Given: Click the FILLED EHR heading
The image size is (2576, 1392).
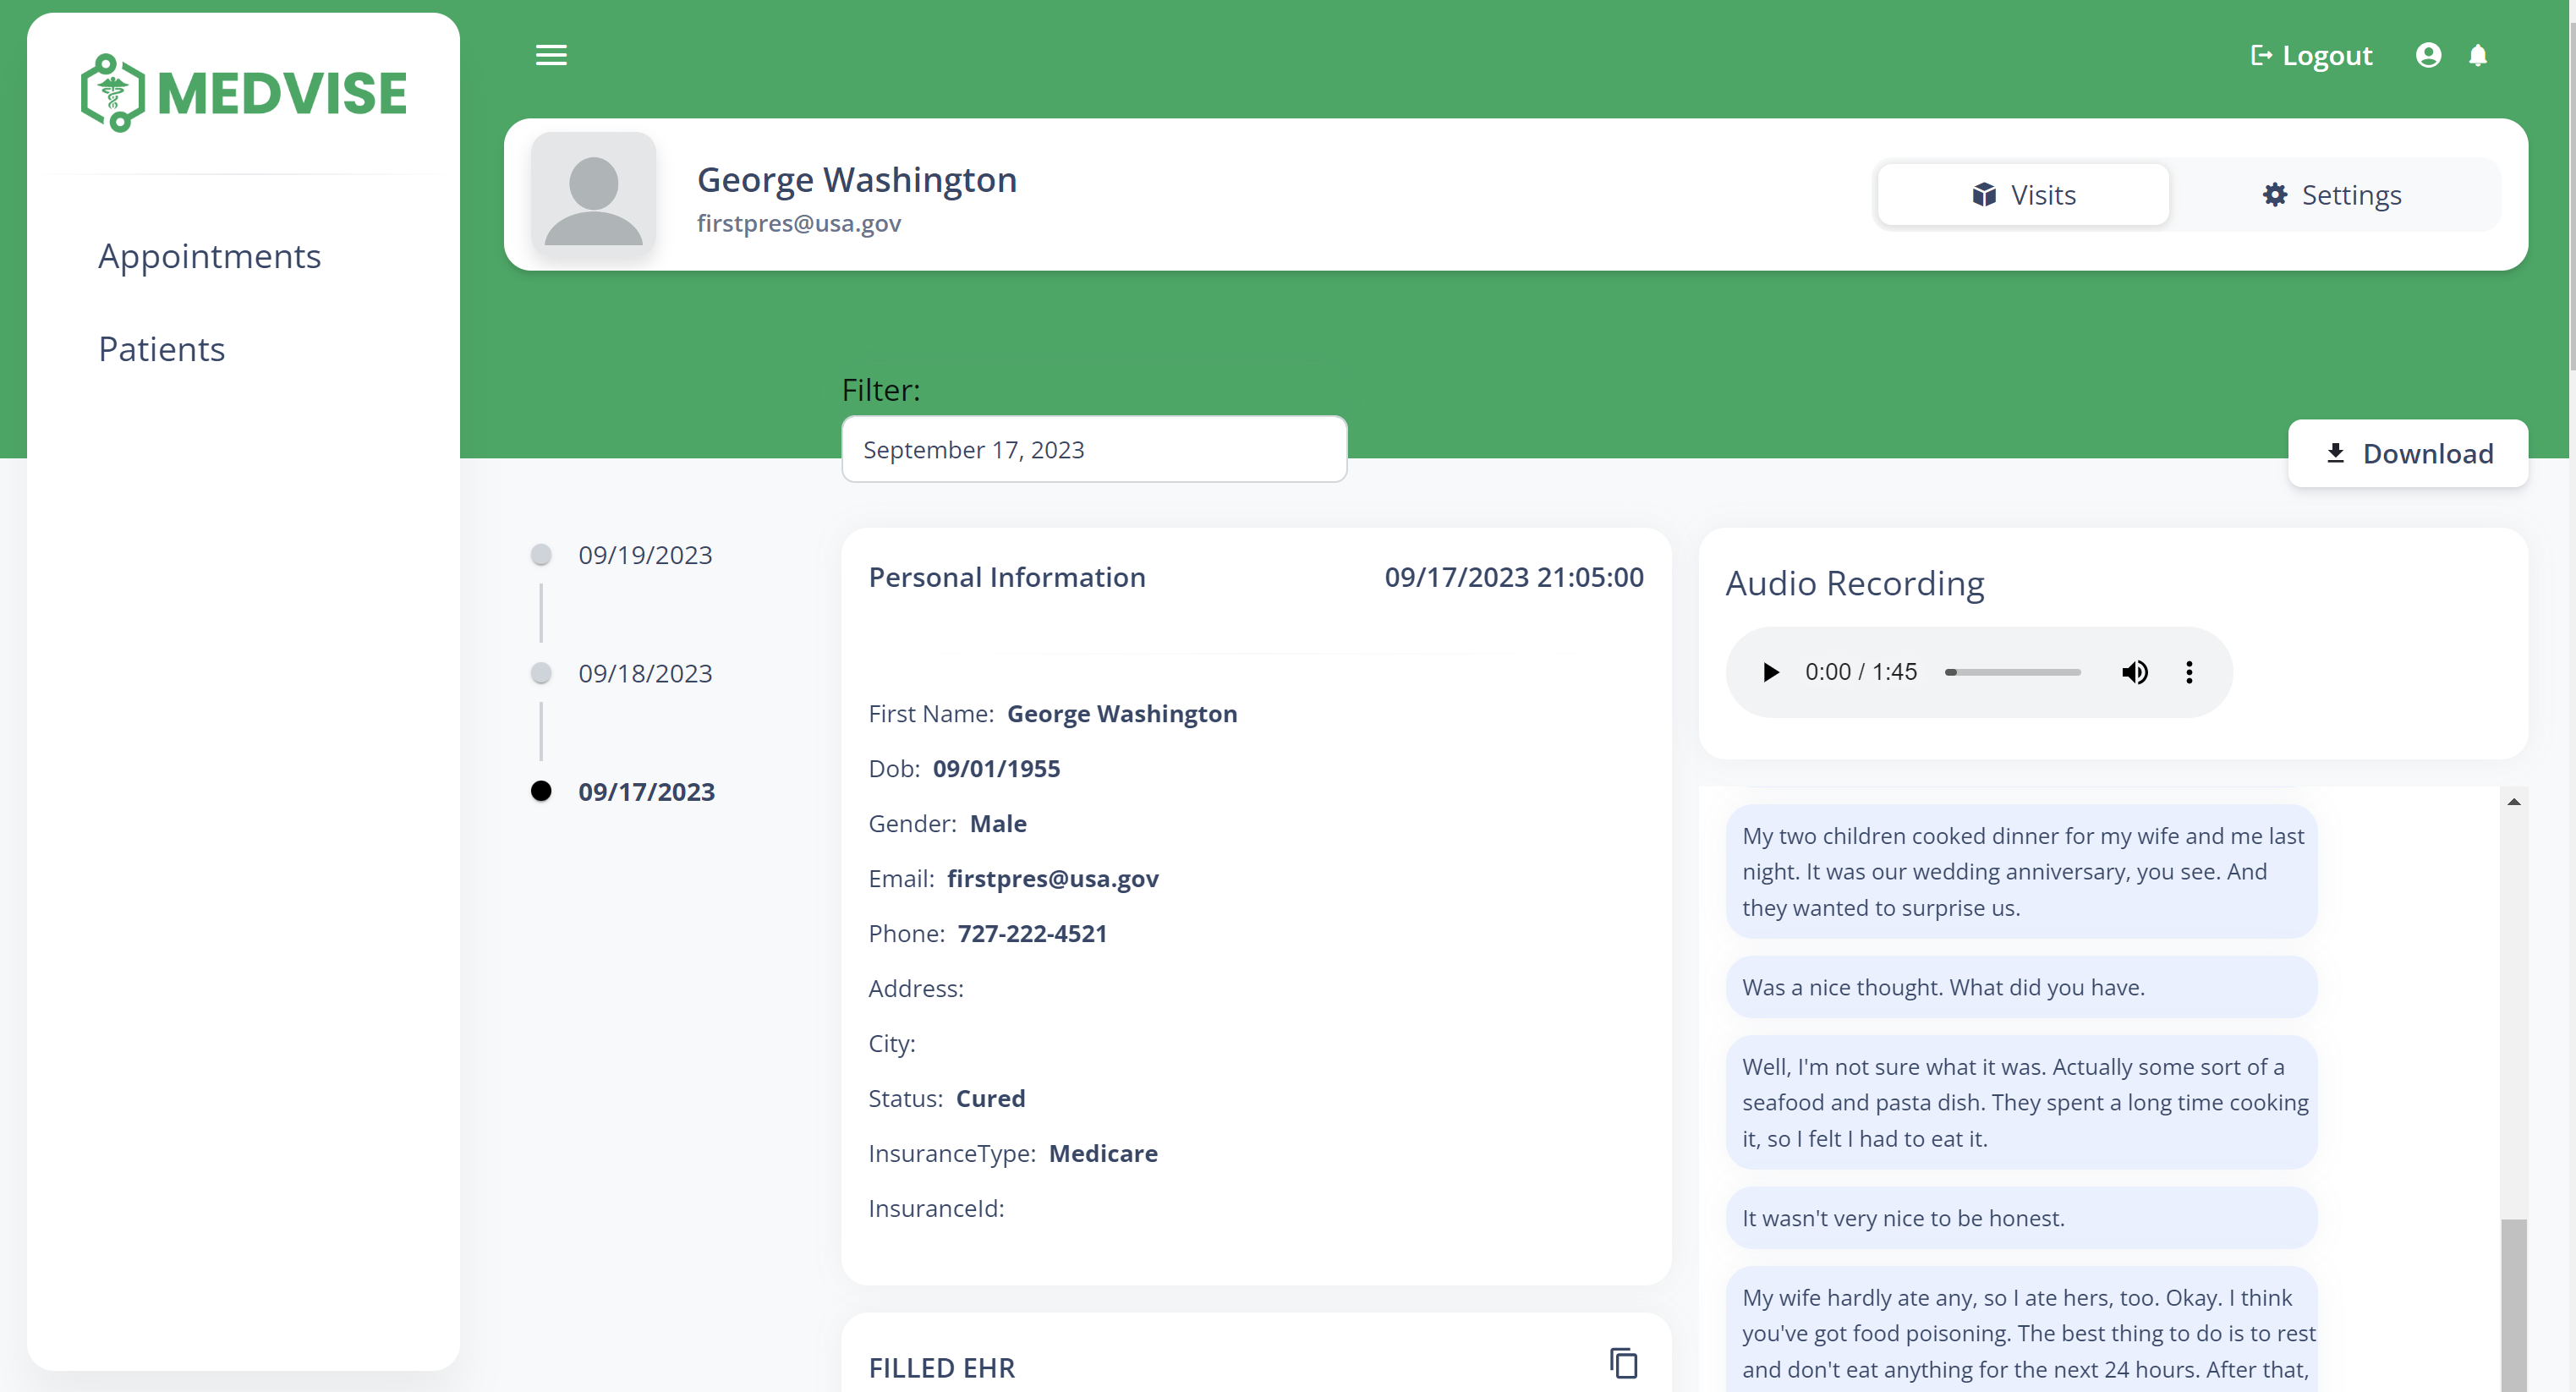Looking at the screenshot, I should pyautogui.click(x=941, y=1368).
